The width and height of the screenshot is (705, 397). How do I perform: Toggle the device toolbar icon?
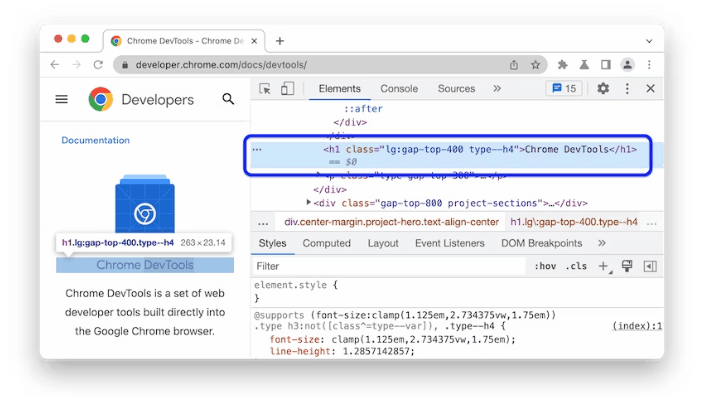(287, 89)
